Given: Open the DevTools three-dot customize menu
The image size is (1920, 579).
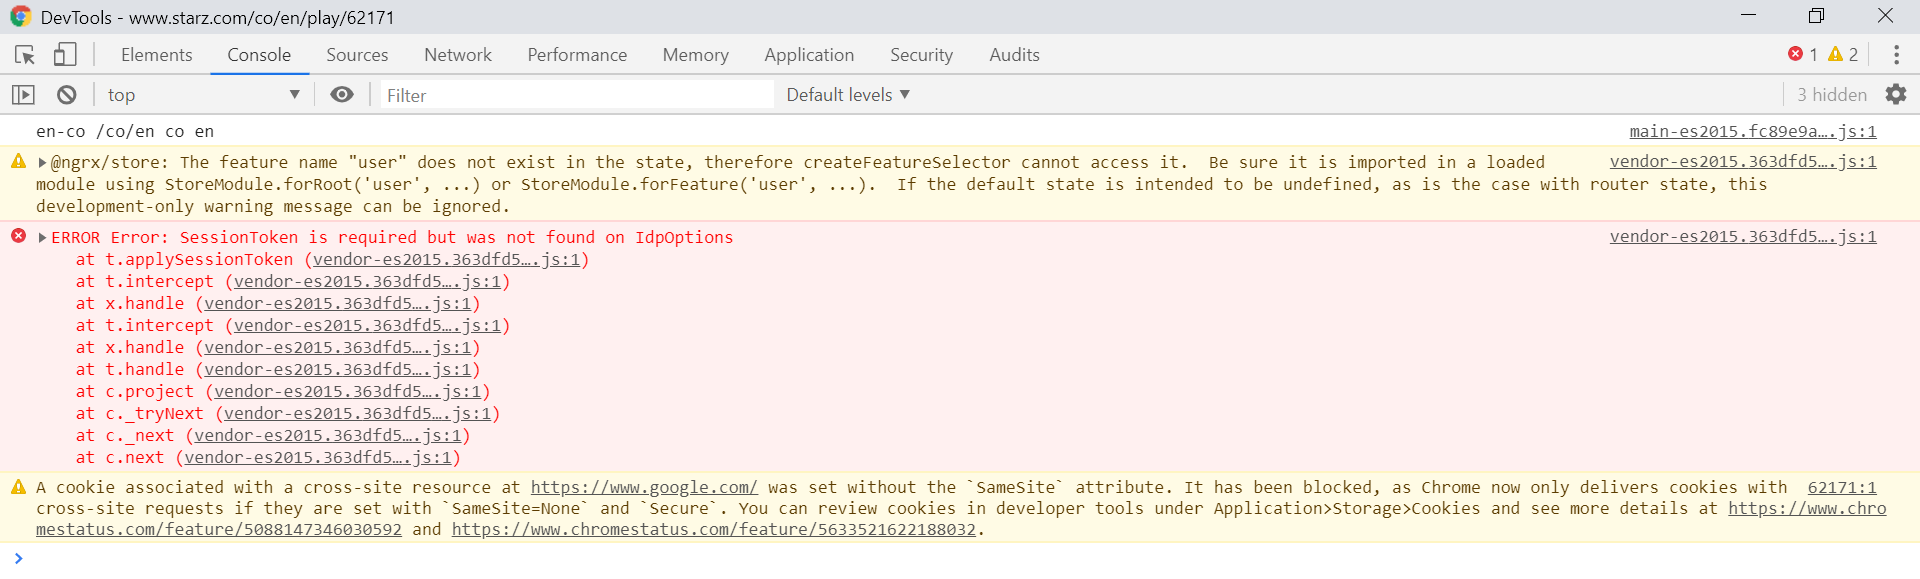Looking at the screenshot, I should pos(1896,55).
